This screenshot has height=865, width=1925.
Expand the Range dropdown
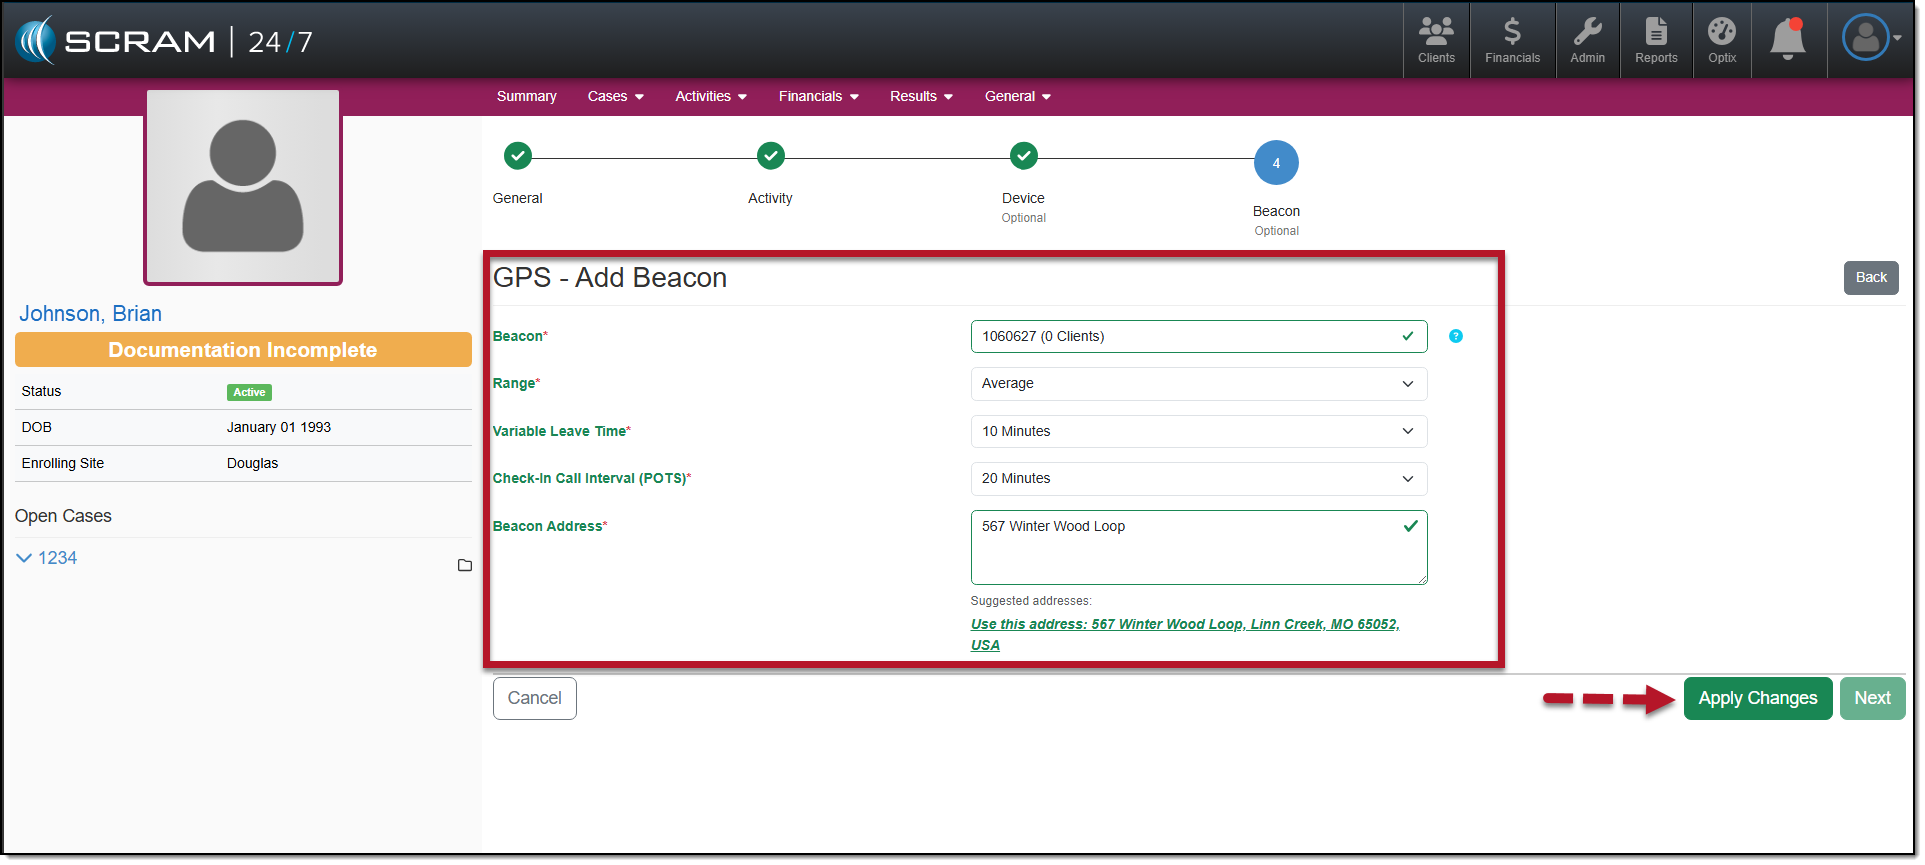pos(1199,385)
